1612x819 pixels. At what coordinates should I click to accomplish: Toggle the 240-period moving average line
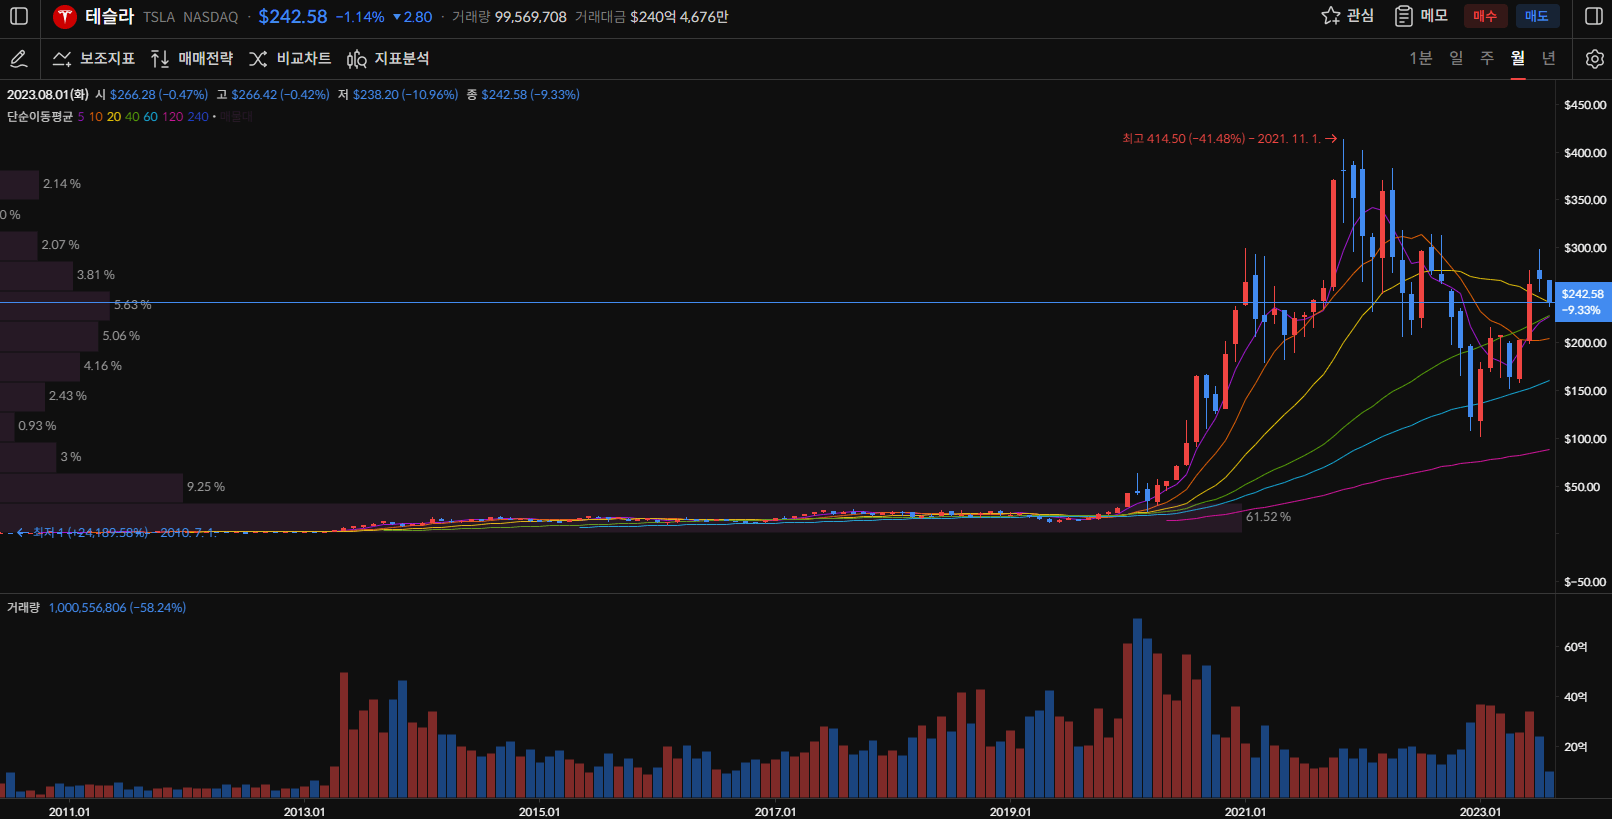tap(198, 117)
